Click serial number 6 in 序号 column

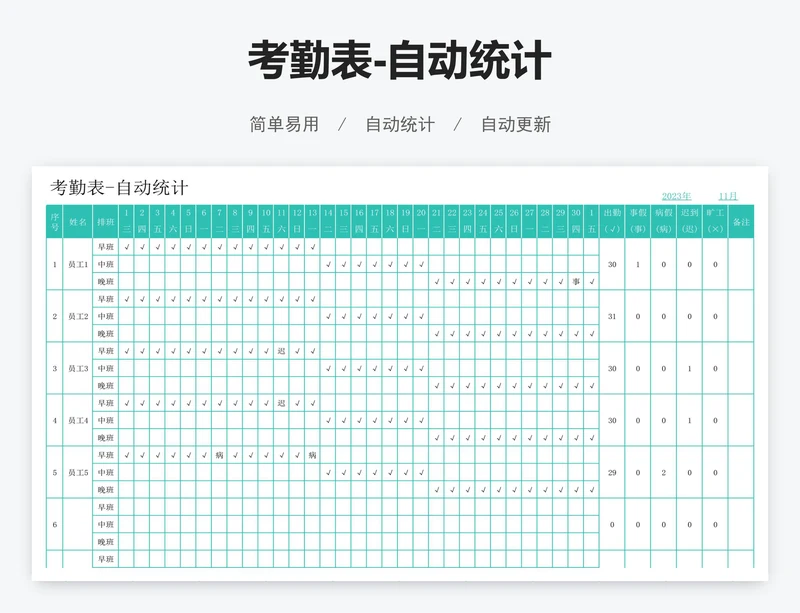[x=55, y=525]
